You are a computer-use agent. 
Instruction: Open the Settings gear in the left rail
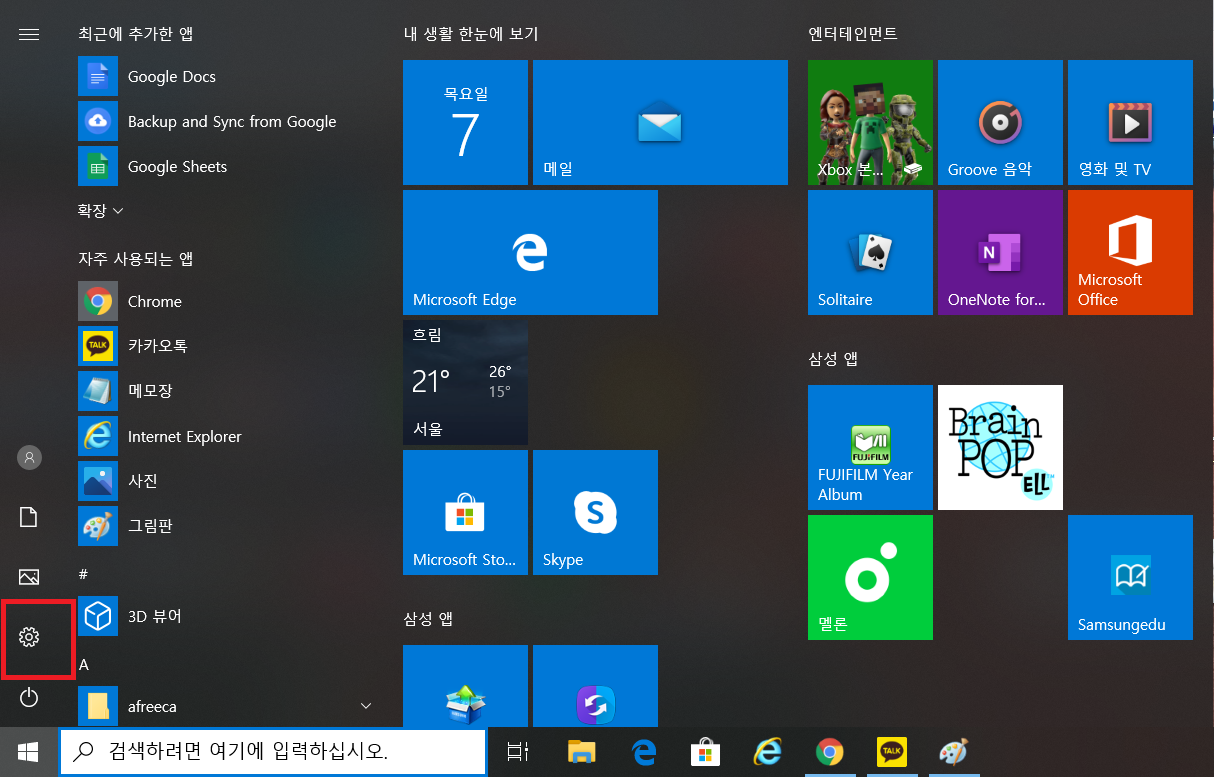[x=29, y=637]
